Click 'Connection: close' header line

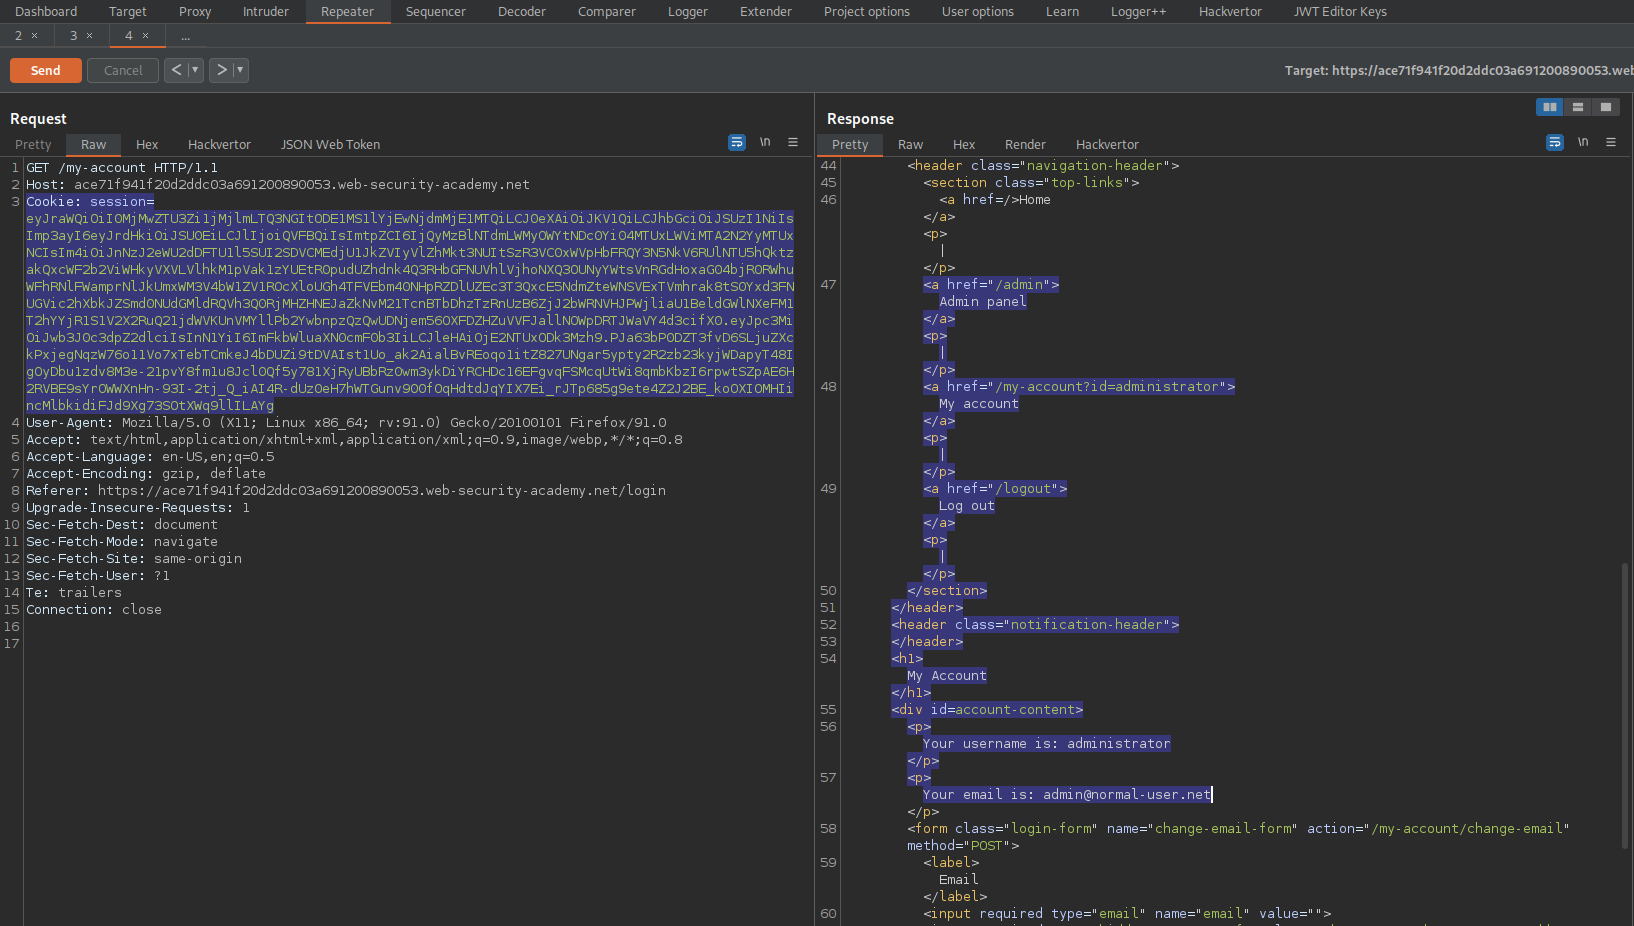click(94, 610)
